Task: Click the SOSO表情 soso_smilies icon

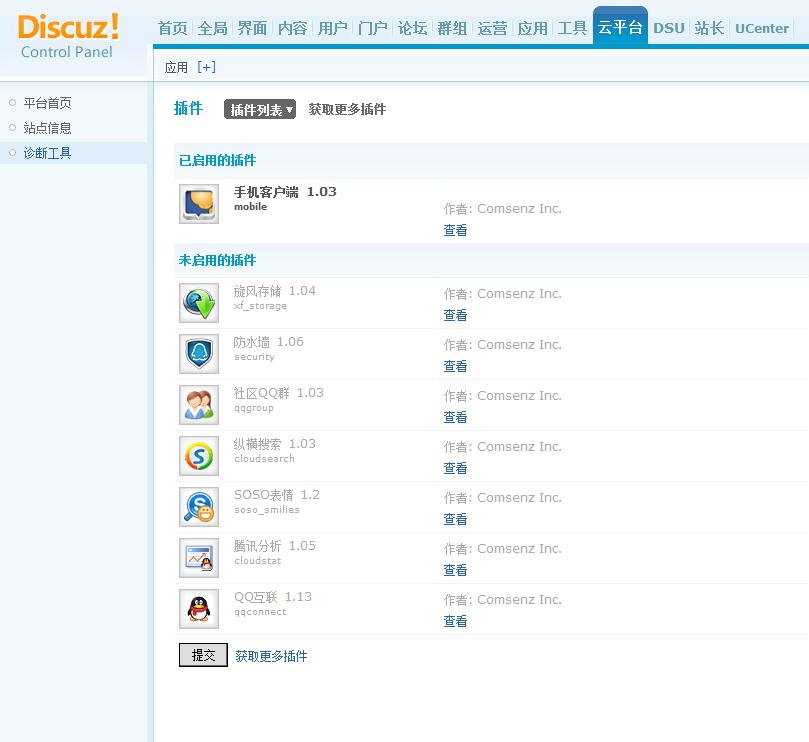Action: pyautogui.click(x=199, y=507)
